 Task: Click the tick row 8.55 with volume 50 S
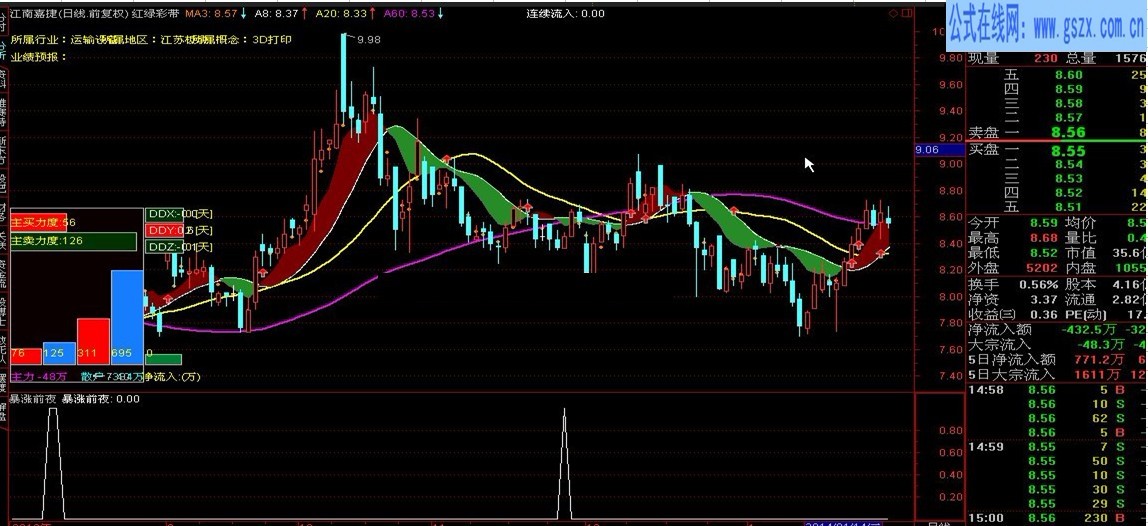coord(1056,461)
